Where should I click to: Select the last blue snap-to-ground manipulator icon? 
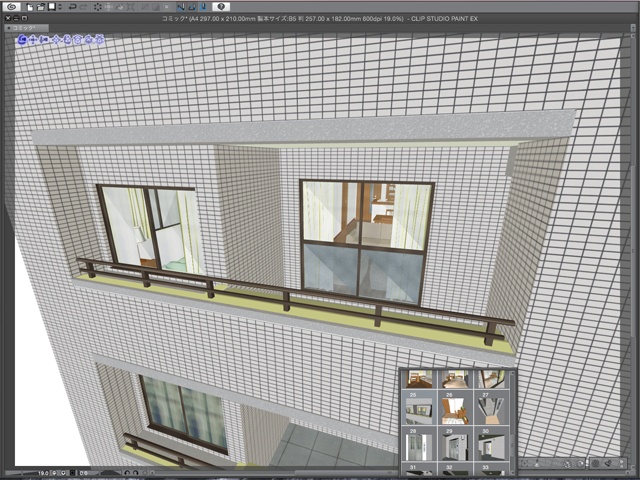[99, 40]
